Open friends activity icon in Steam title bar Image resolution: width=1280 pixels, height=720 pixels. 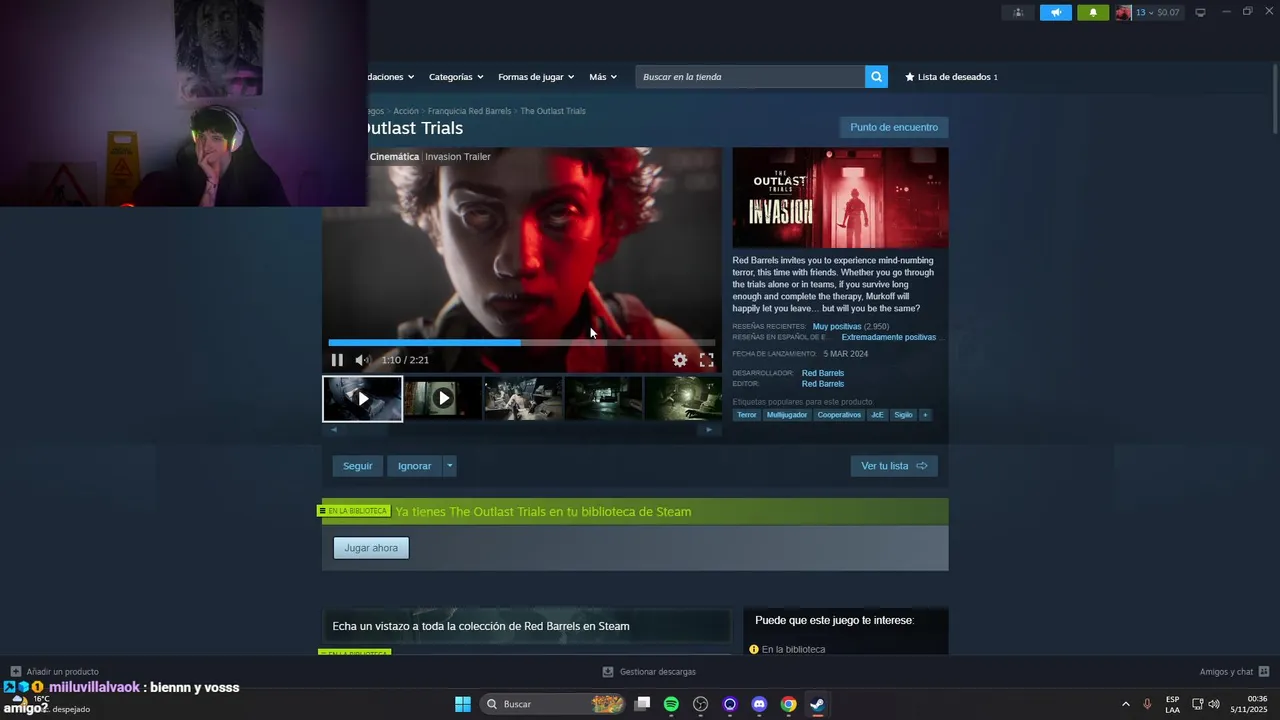tap(1019, 13)
